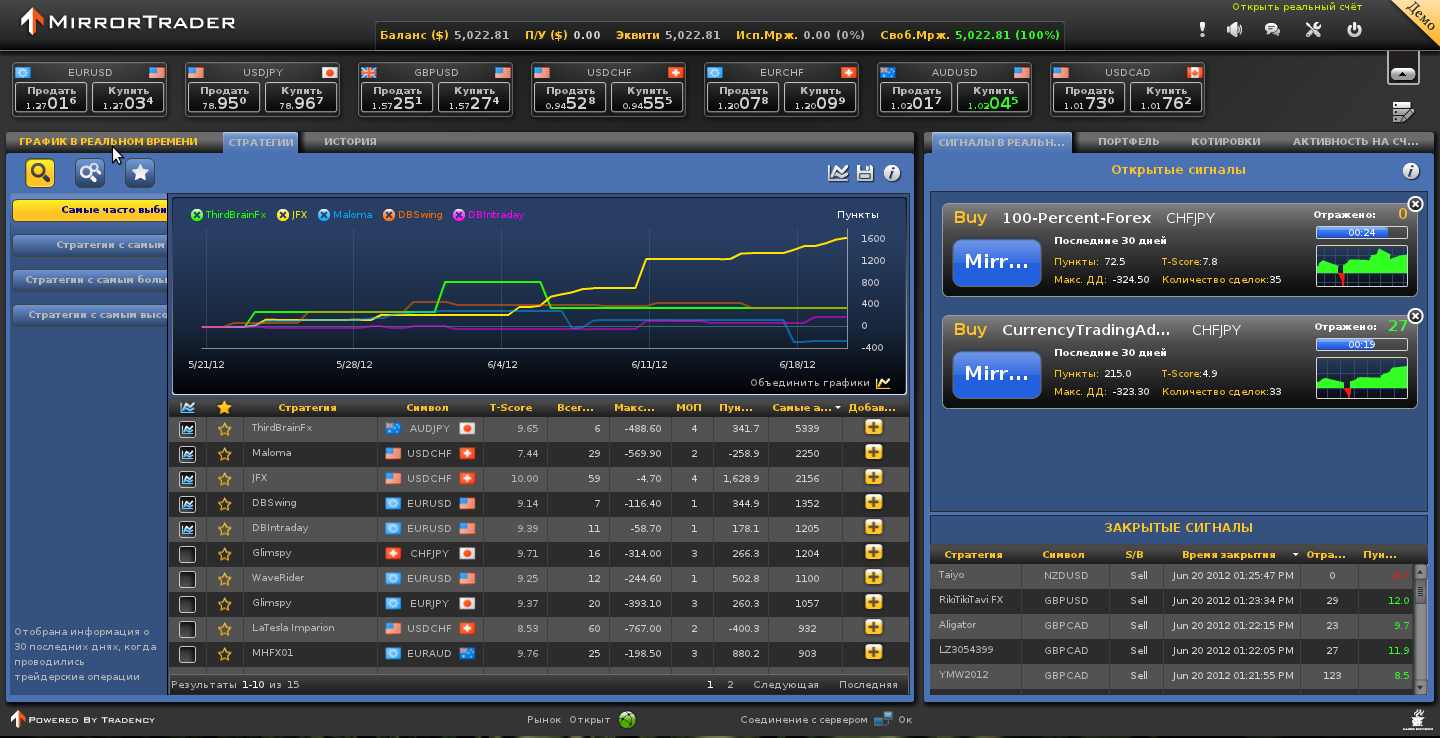Select the magnifier search strategies icon
1440x738 pixels.
(40, 173)
